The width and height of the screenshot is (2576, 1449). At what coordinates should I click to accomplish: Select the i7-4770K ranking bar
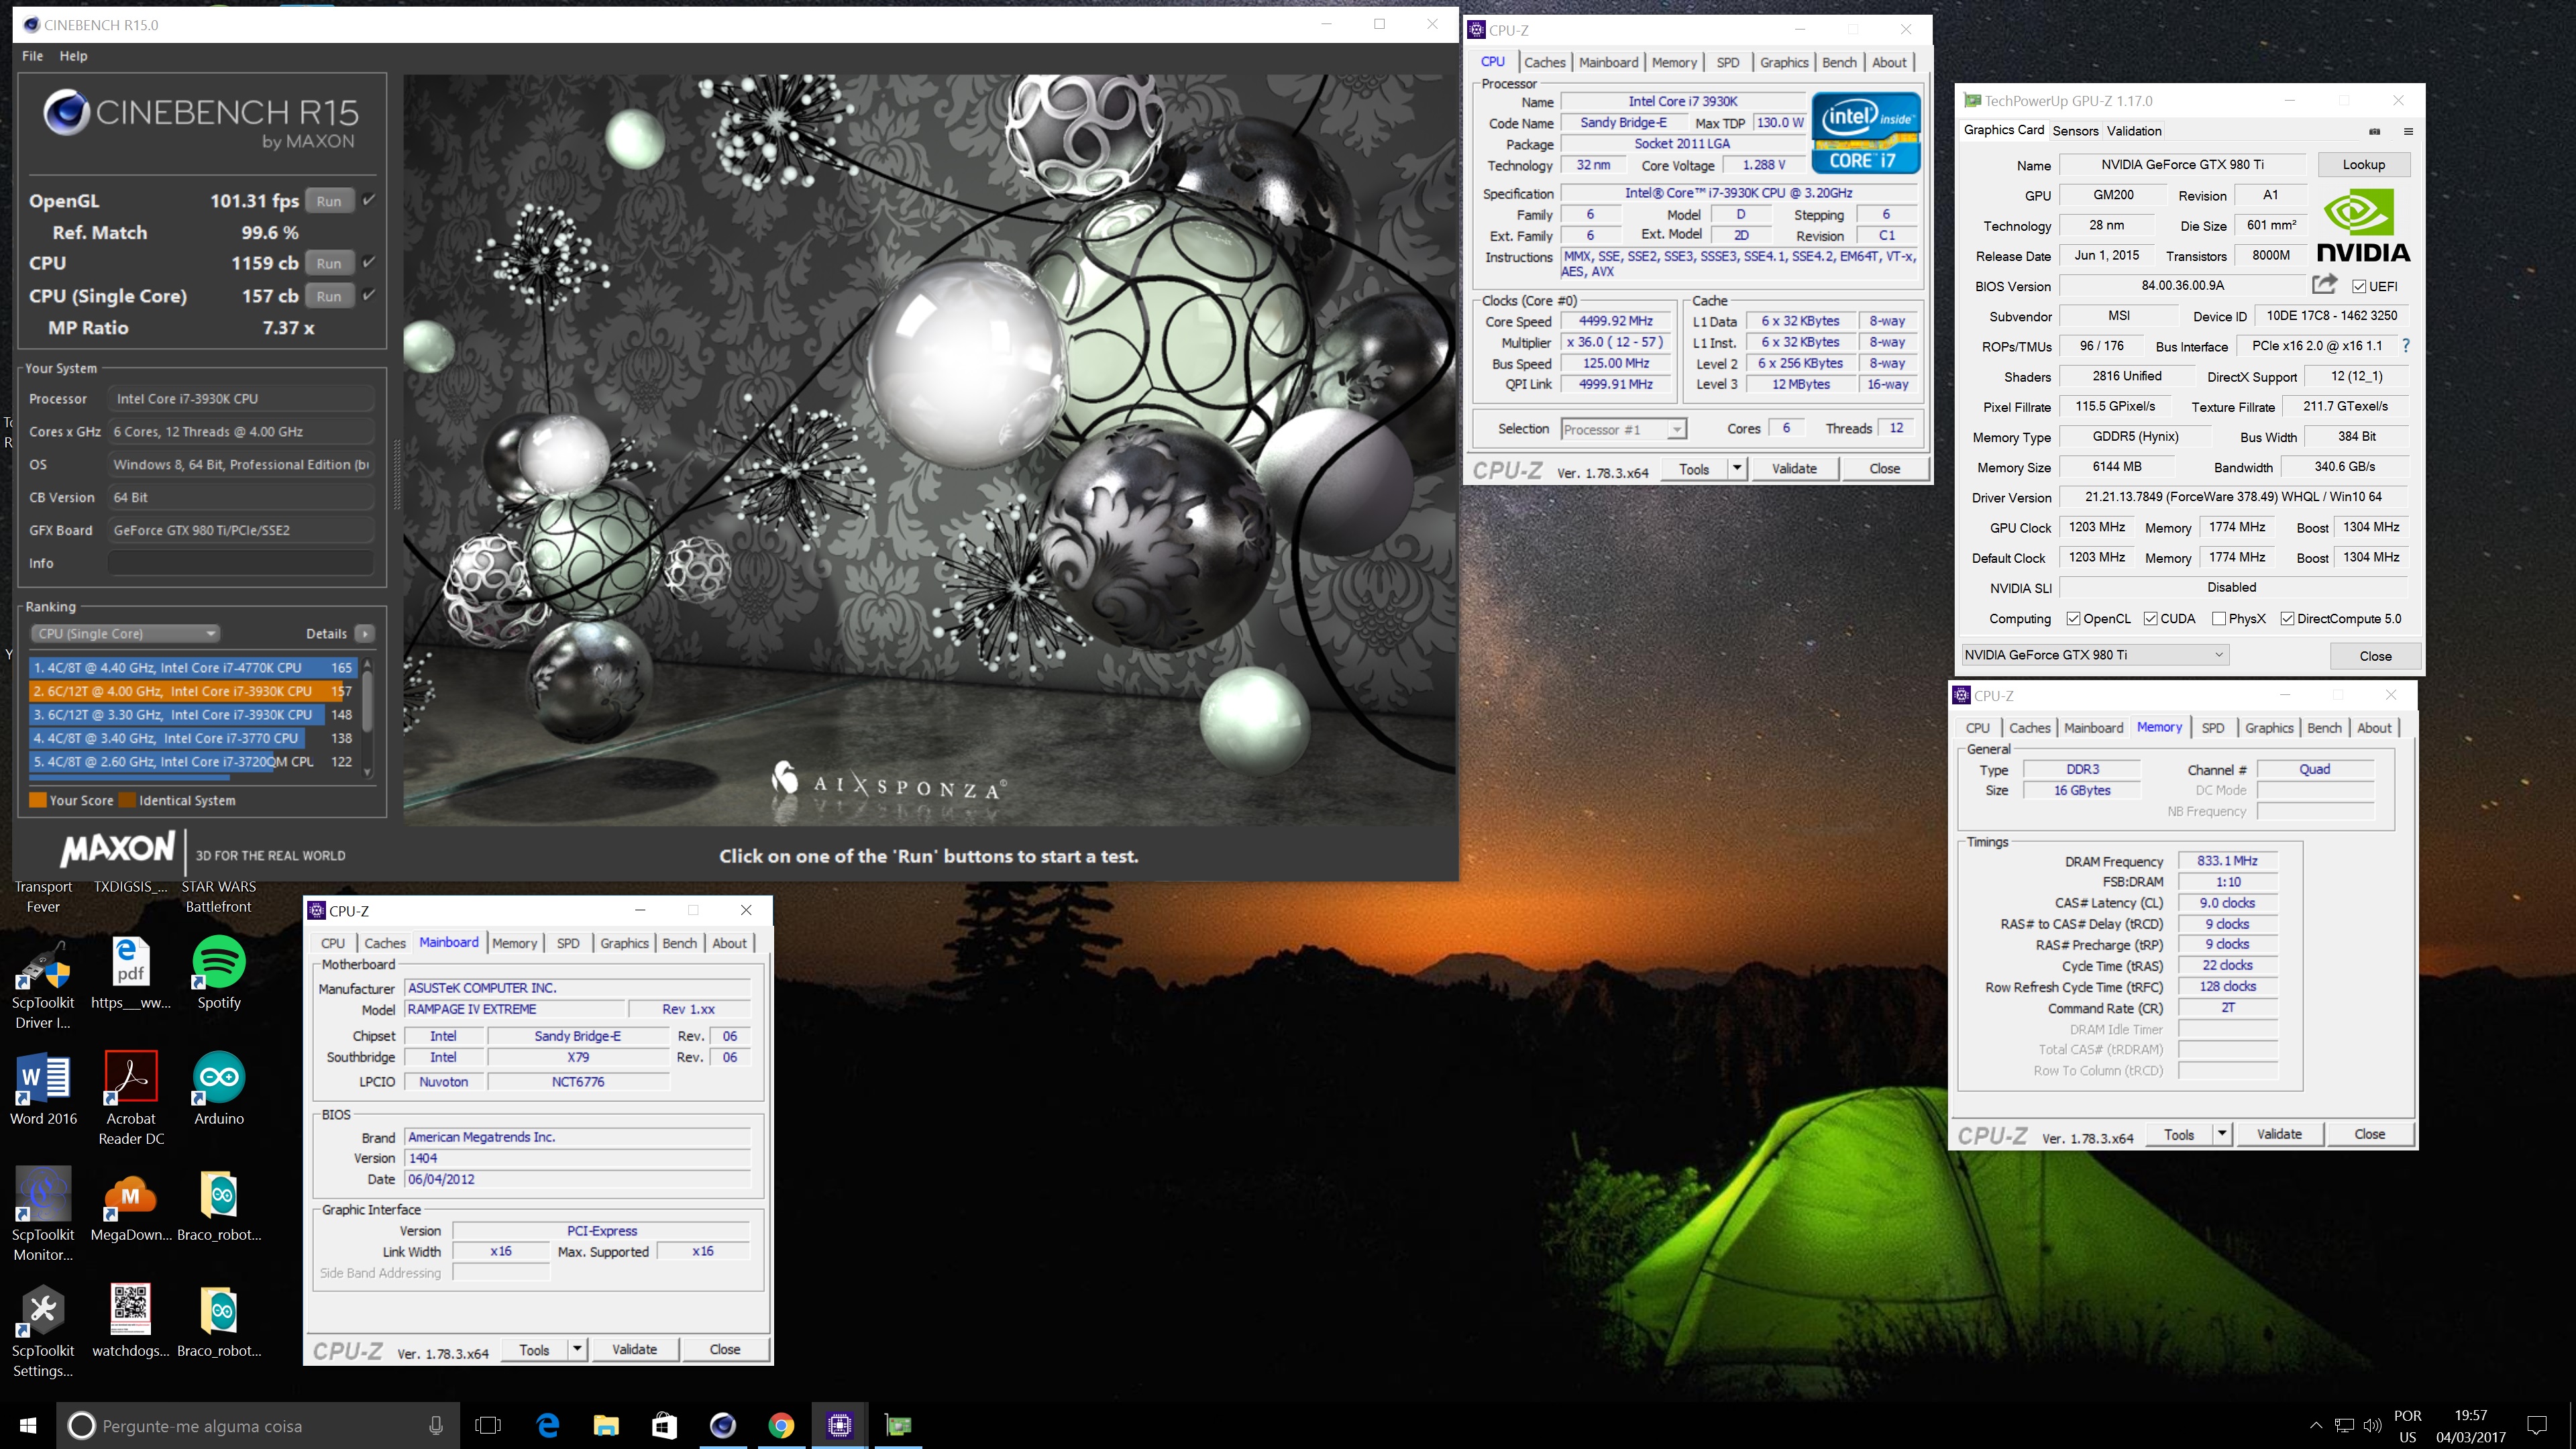click(192, 667)
